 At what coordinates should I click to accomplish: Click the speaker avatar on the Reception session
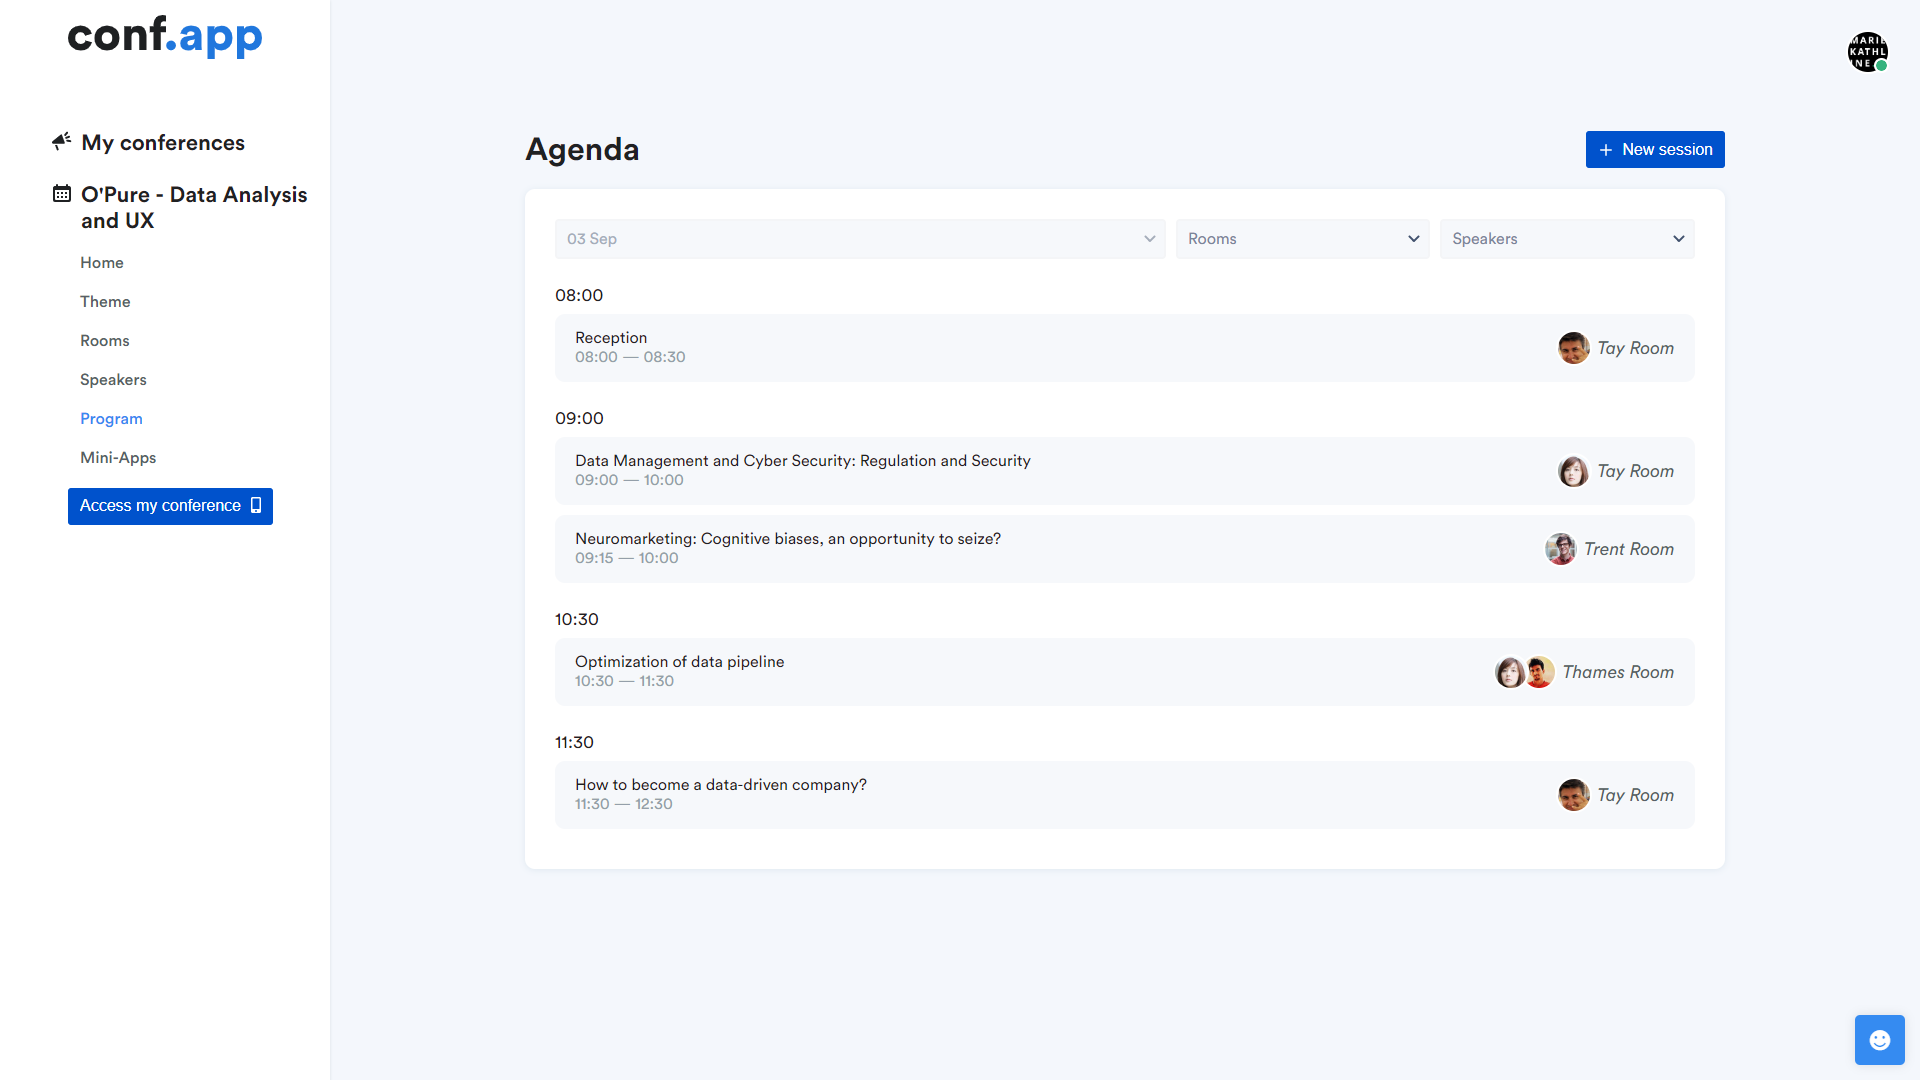tap(1573, 348)
